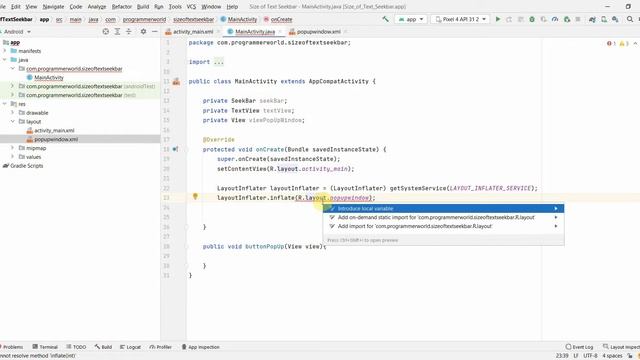Switch to the popupwindow.xml editor tab

click(x=318, y=31)
